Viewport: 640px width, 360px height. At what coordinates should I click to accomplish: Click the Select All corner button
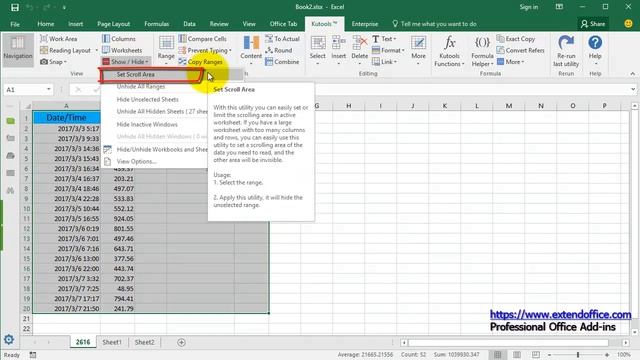pos(27,106)
